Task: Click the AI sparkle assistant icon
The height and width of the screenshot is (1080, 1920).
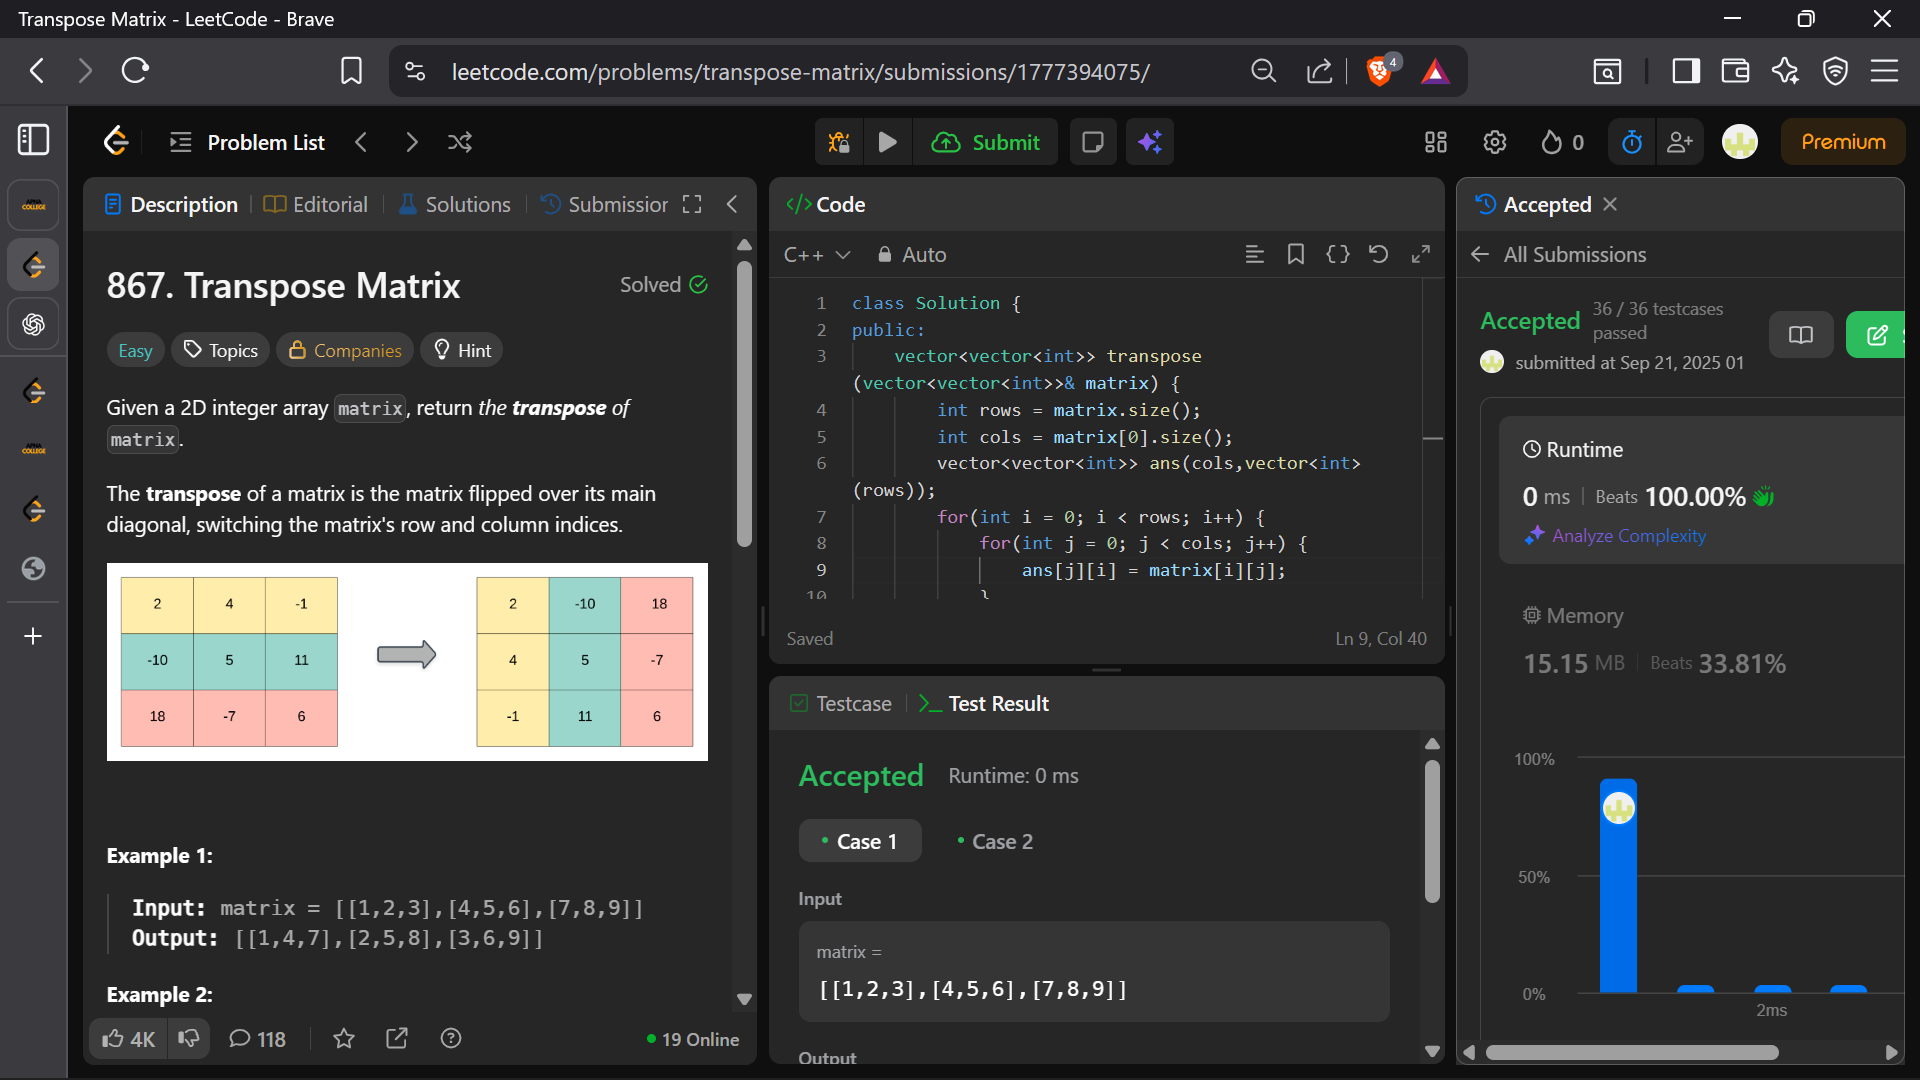Action: (x=1150, y=142)
